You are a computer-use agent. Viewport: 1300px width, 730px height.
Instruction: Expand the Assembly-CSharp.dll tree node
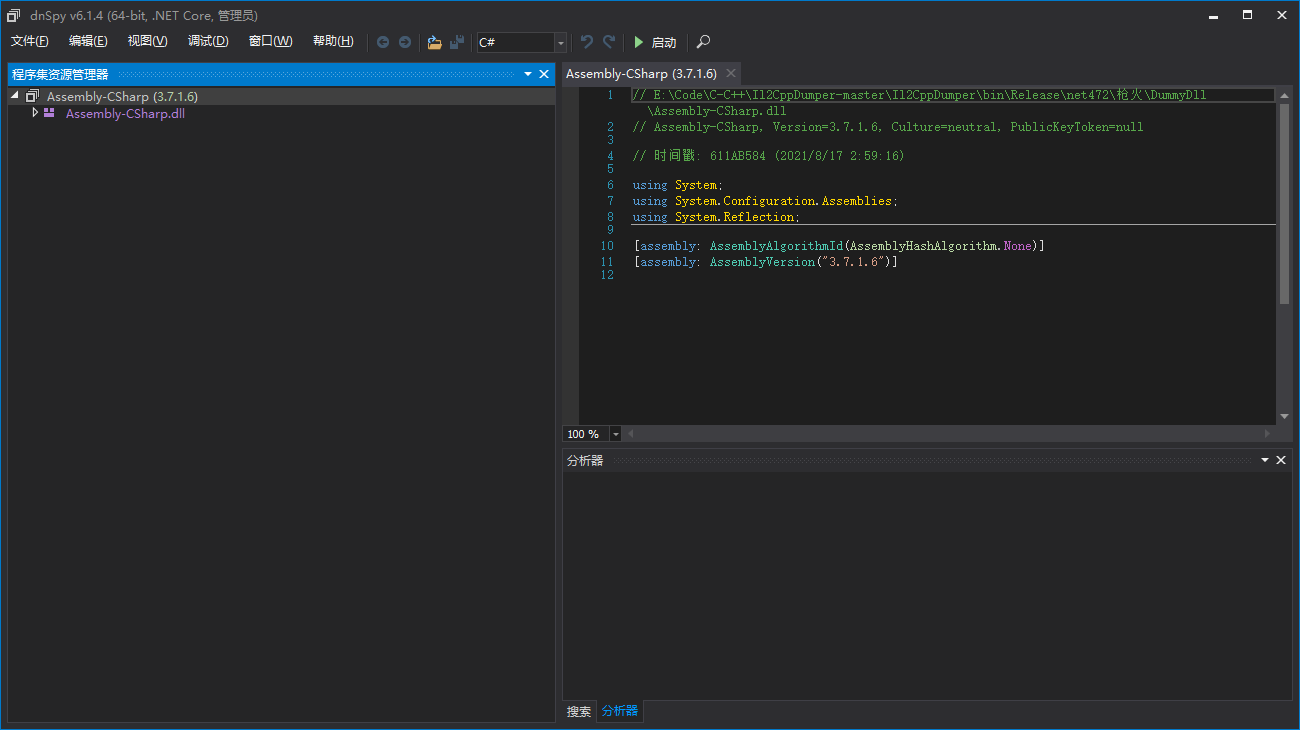coord(35,113)
